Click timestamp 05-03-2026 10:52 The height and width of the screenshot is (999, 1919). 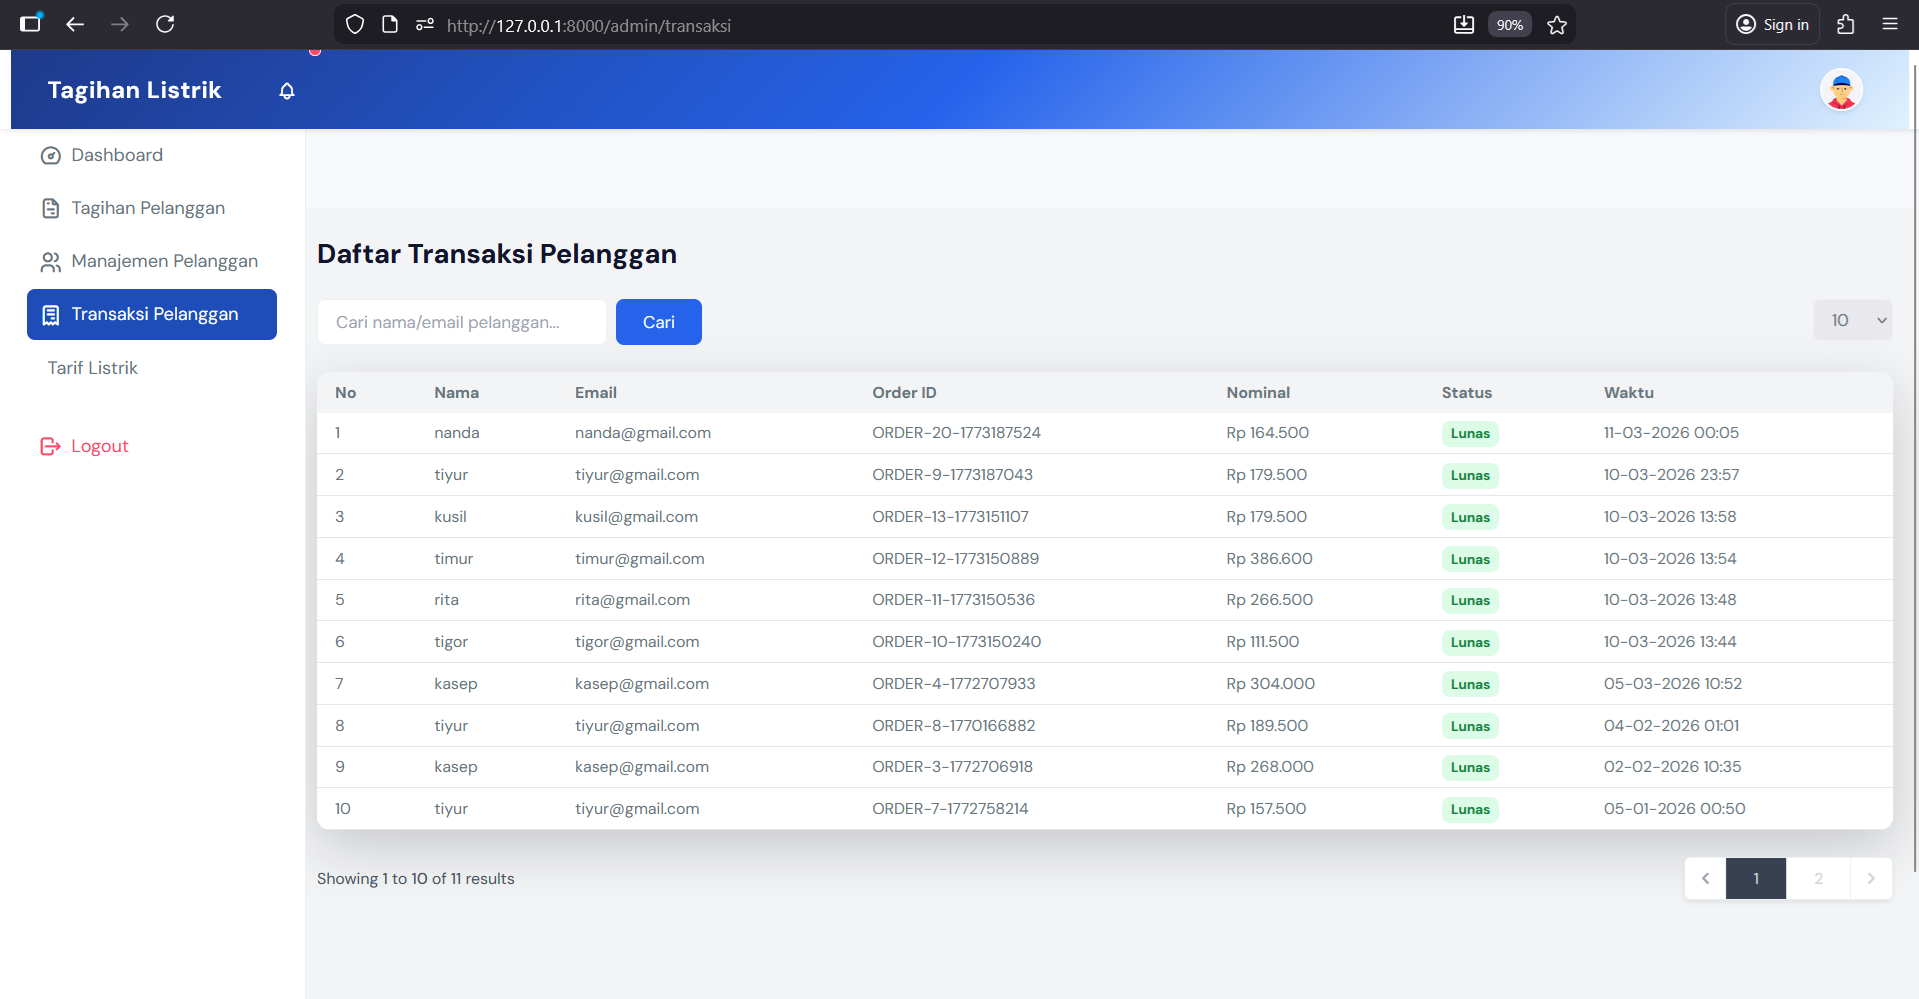1673,684
